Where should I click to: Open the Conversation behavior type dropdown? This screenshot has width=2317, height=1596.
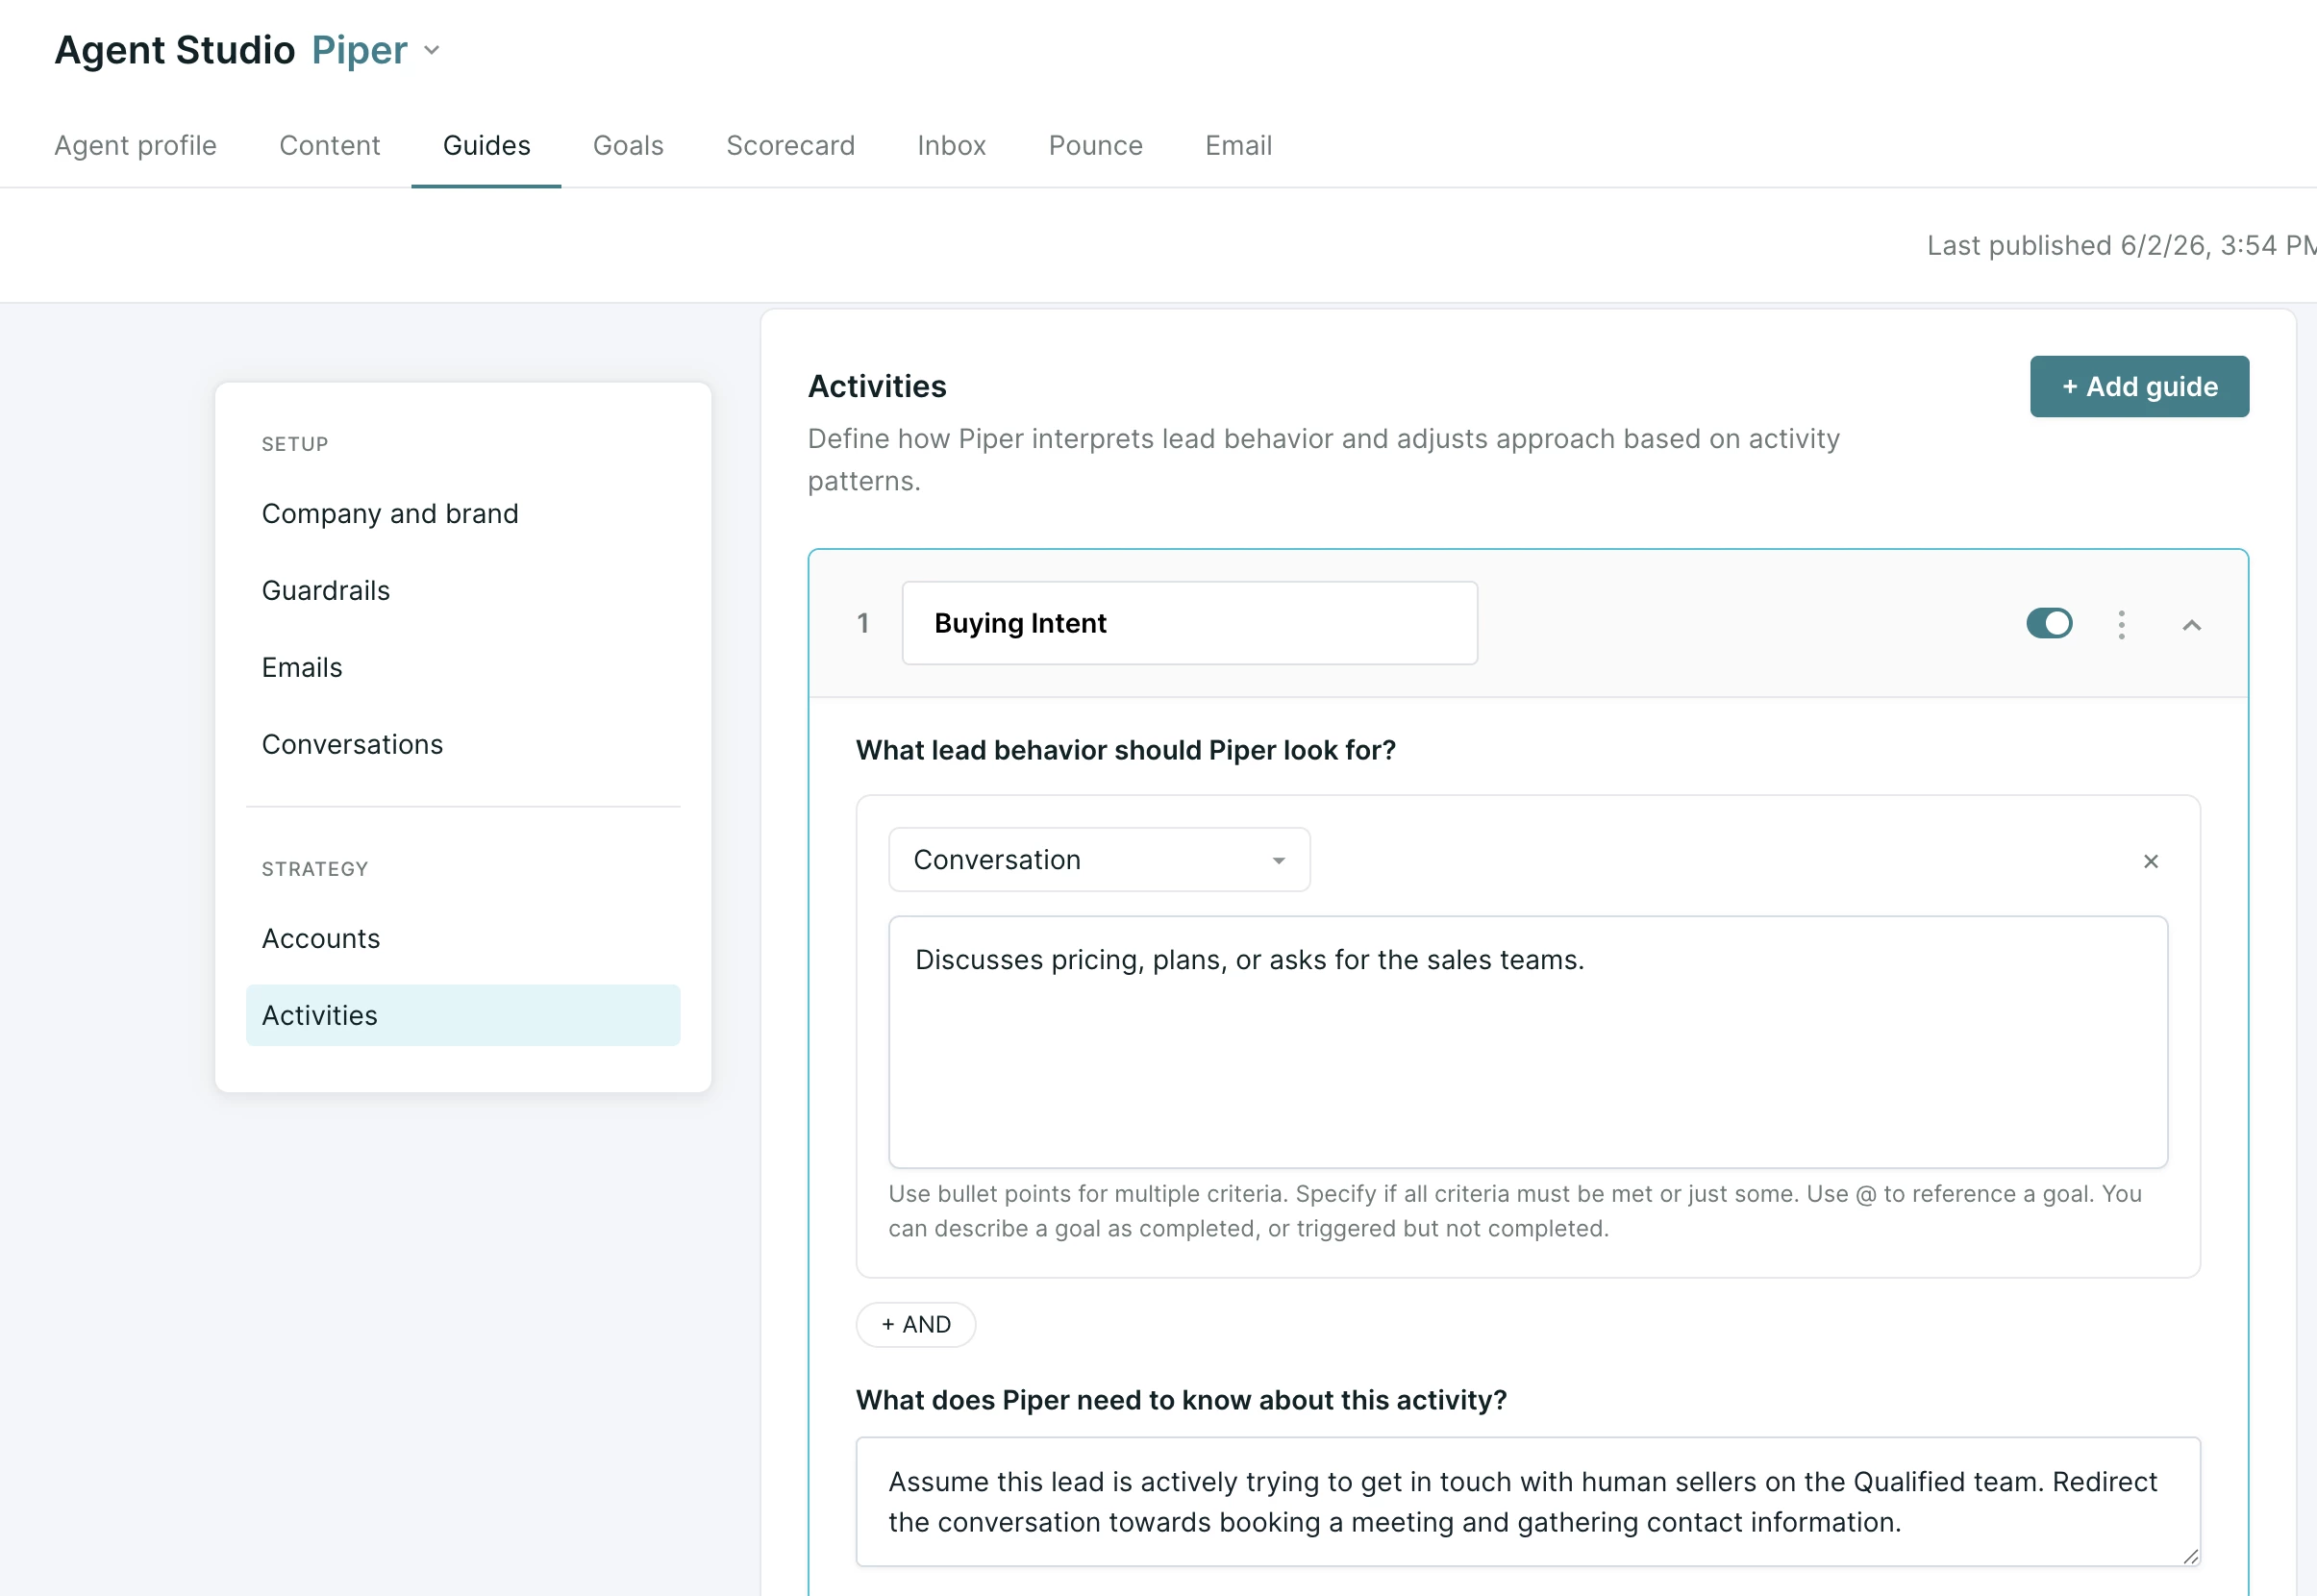point(1099,860)
